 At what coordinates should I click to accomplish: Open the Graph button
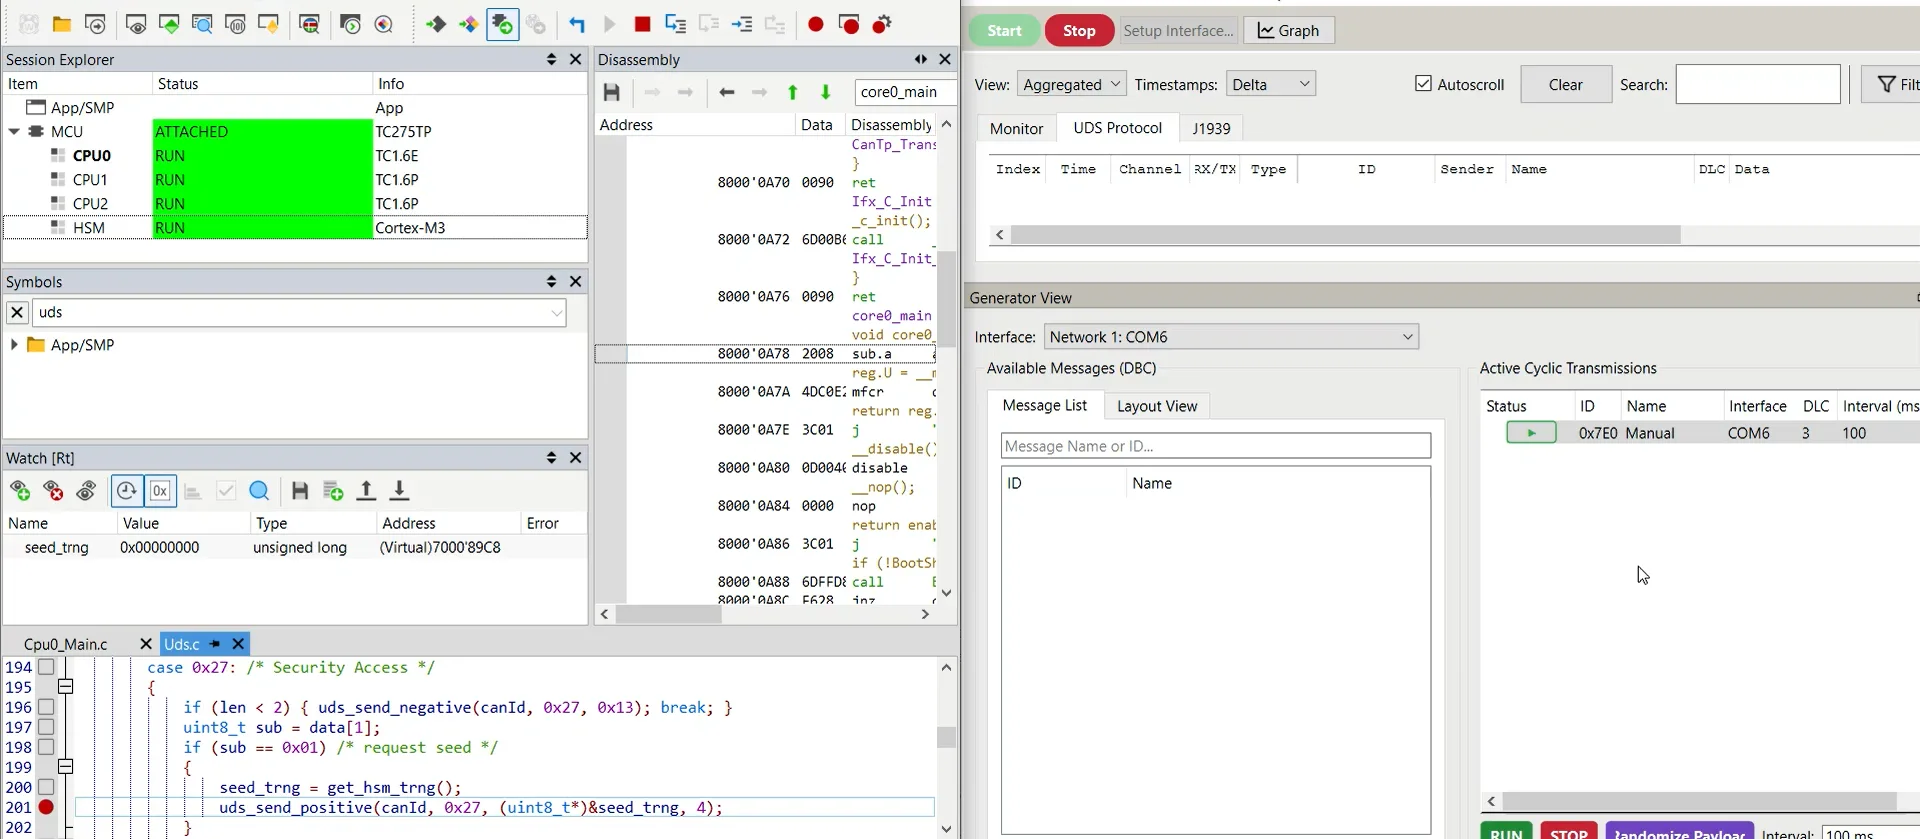1289,31
